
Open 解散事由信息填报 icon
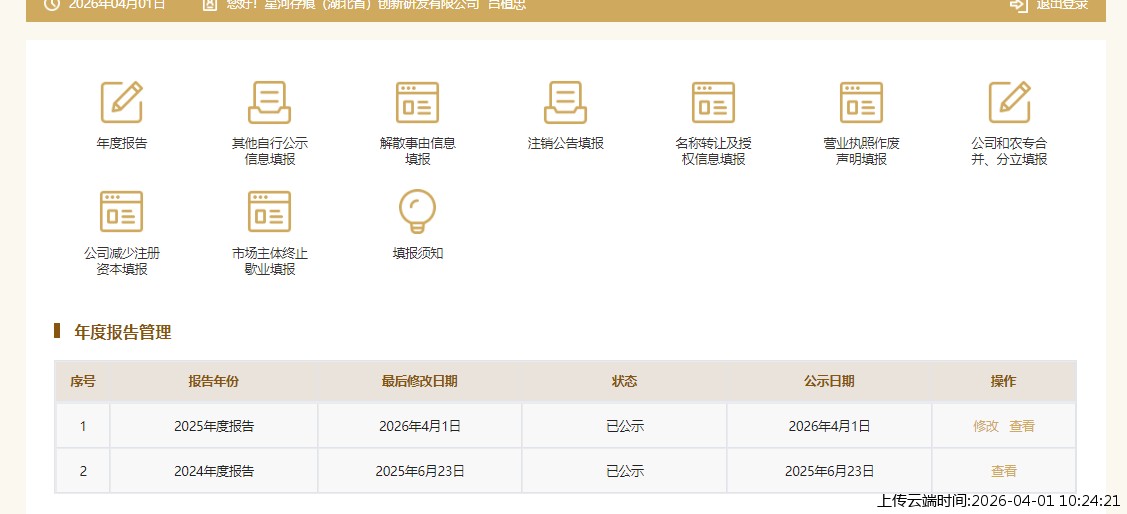pos(418,102)
